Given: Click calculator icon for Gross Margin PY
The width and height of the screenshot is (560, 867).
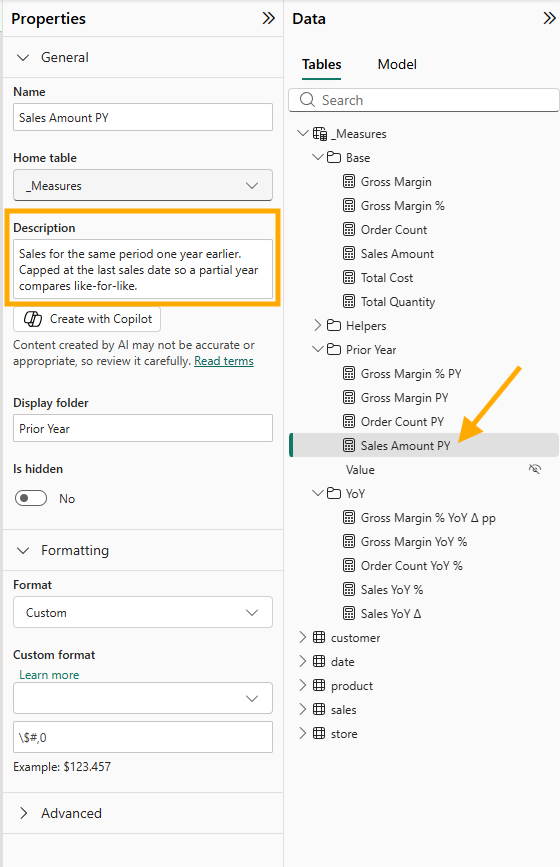Looking at the screenshot, I should pyautogui.click(x=349, y=398).
